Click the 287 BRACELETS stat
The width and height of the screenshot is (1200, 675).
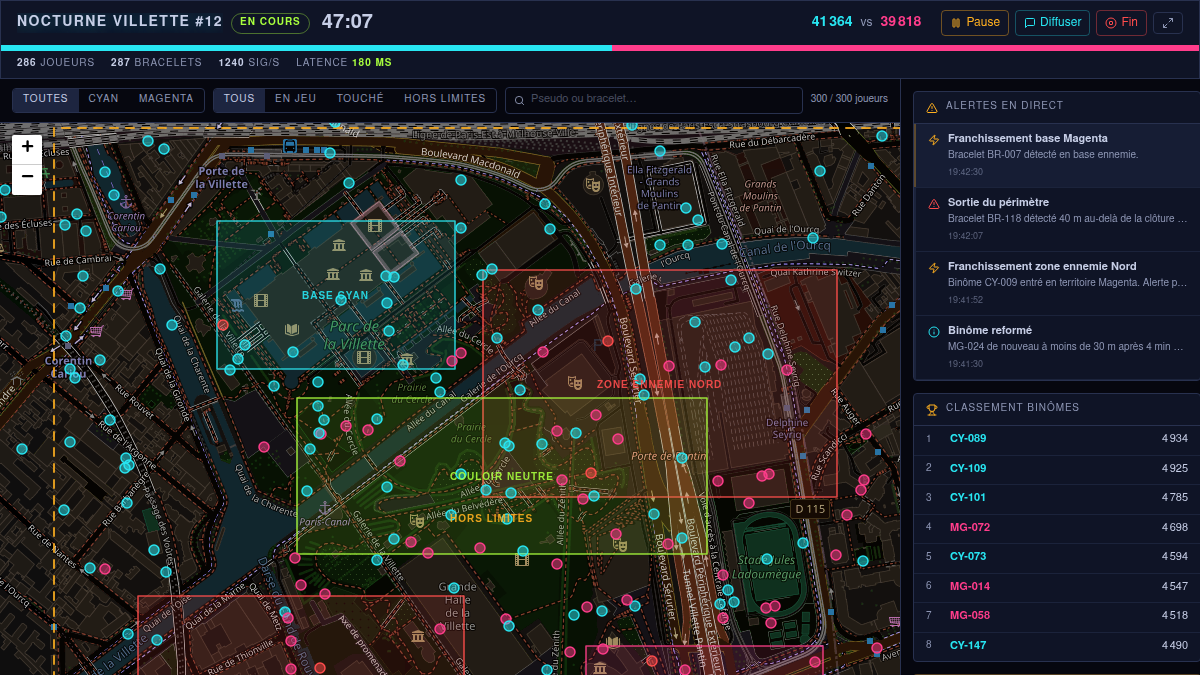156,63
